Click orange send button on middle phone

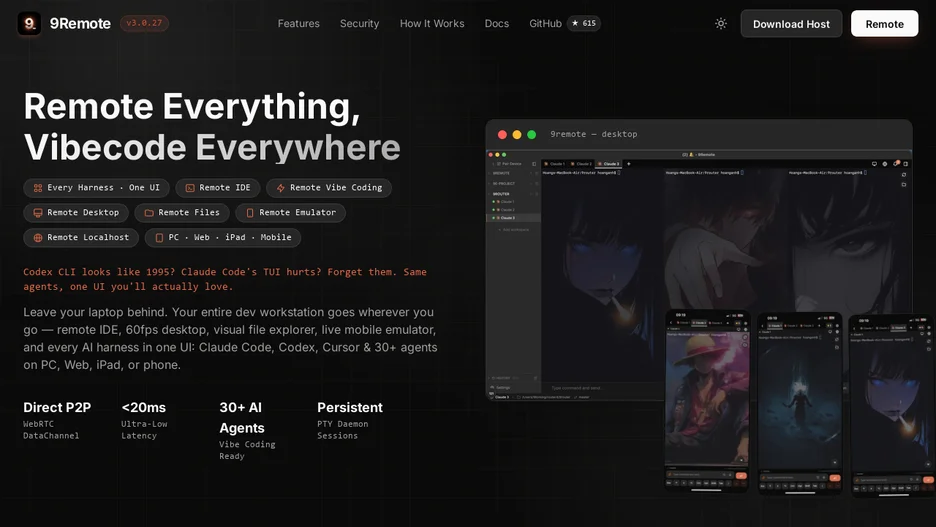835,478
